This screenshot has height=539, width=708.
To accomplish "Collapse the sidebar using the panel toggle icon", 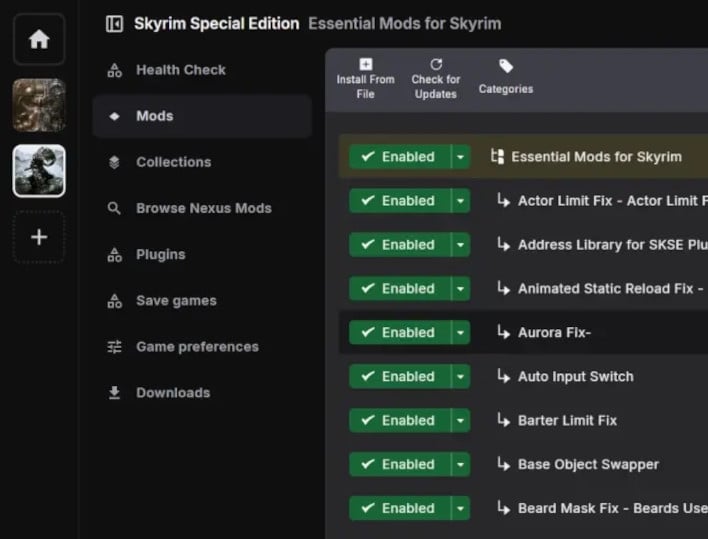I will pyautogui.click(x=114, y=24).
